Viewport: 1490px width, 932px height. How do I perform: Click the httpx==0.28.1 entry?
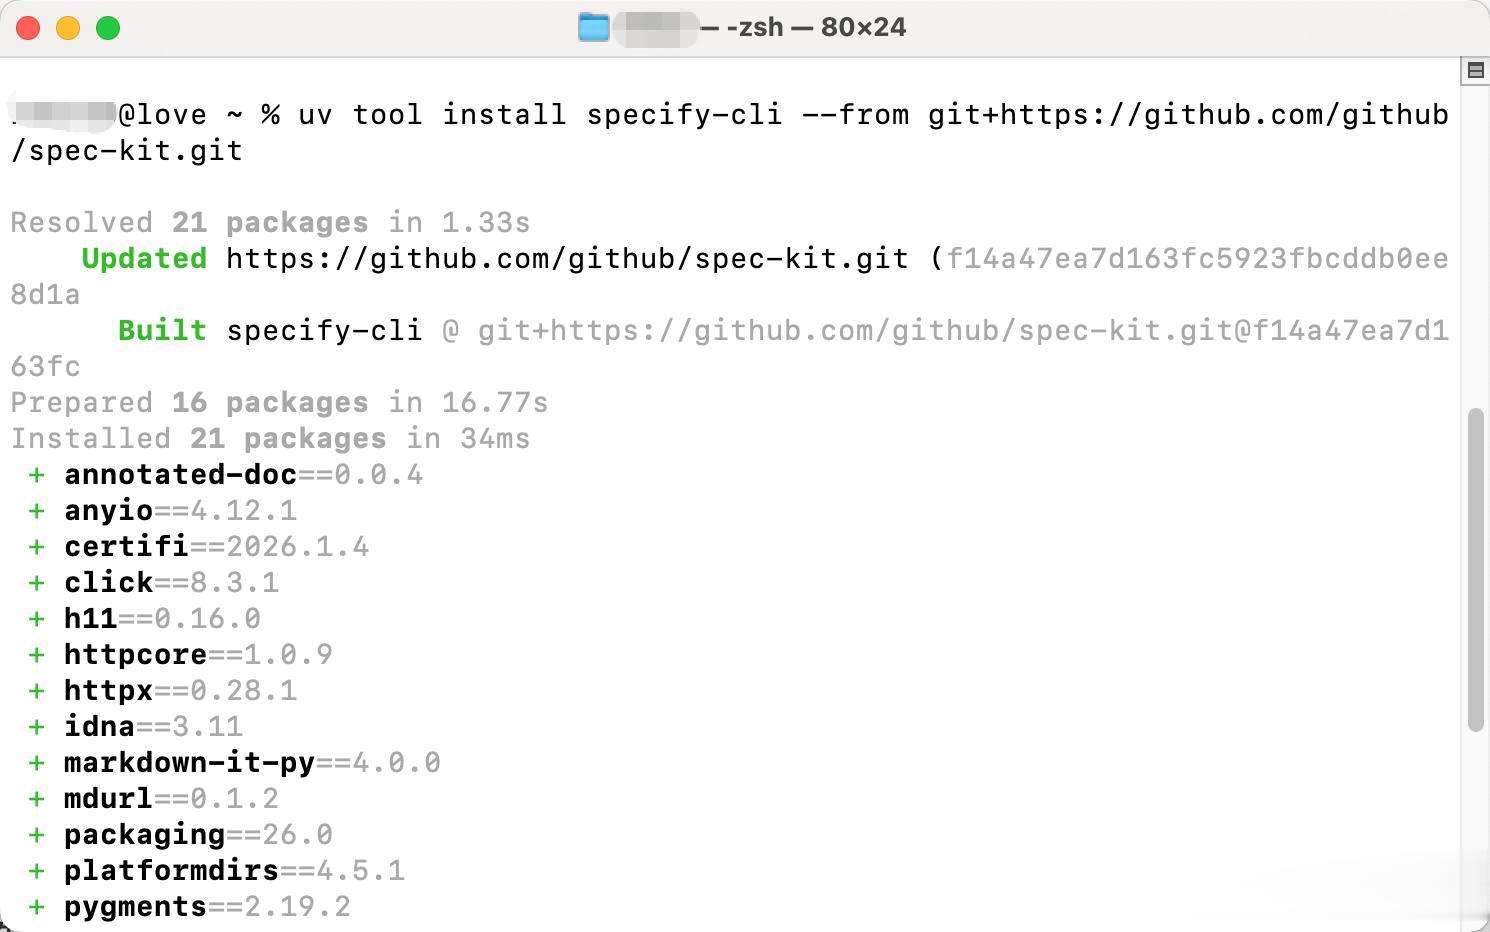click(x=180, y=691)
